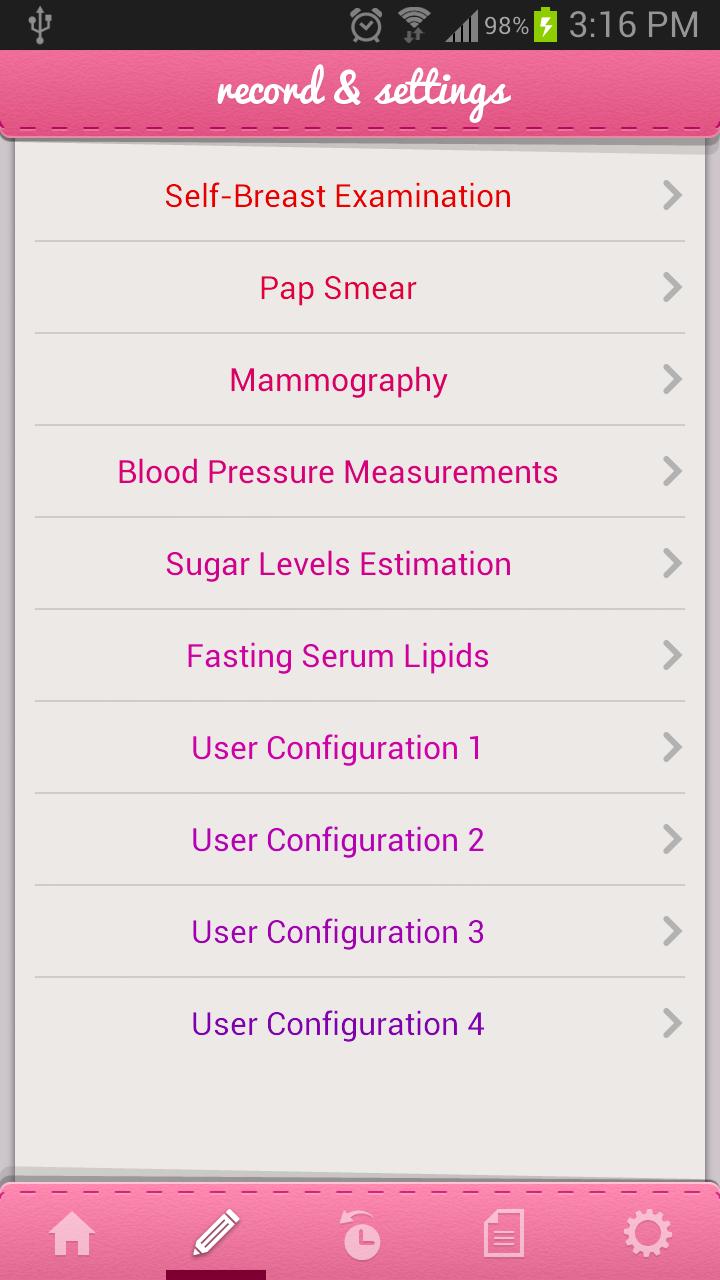Image resolution: width=720 pixels, height=1280 pixels.
Task: Select Fasting Serum Lipids
Action: [x=338, y=656]
